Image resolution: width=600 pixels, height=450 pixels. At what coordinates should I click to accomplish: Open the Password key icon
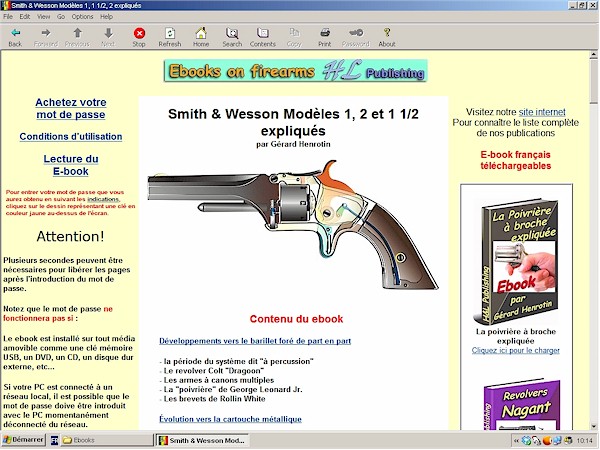356,33
